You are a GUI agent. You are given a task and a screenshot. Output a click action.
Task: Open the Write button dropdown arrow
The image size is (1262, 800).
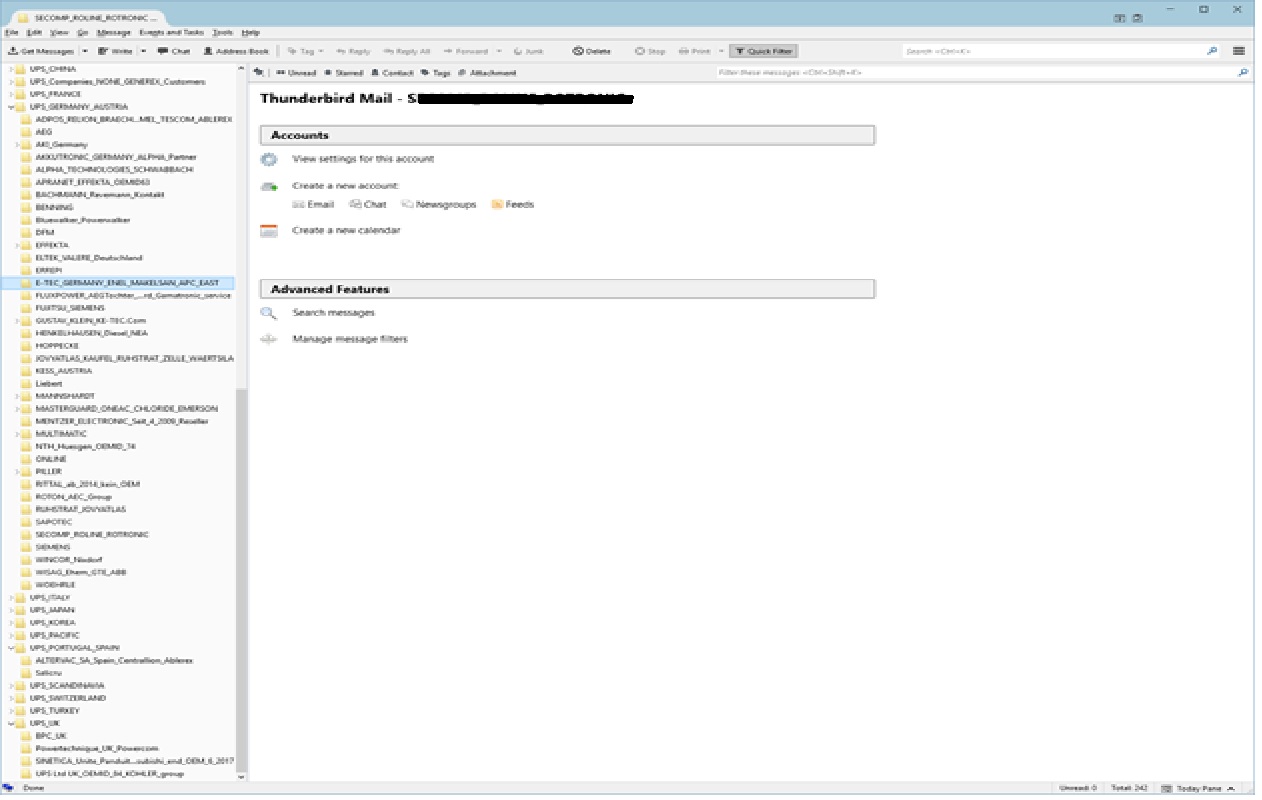tap(144, 51)
